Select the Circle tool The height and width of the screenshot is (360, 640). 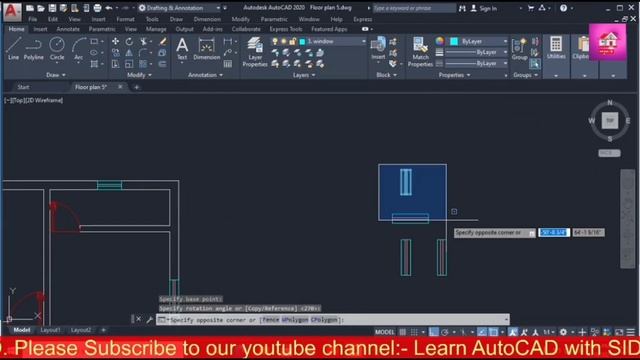pos(57,48)
